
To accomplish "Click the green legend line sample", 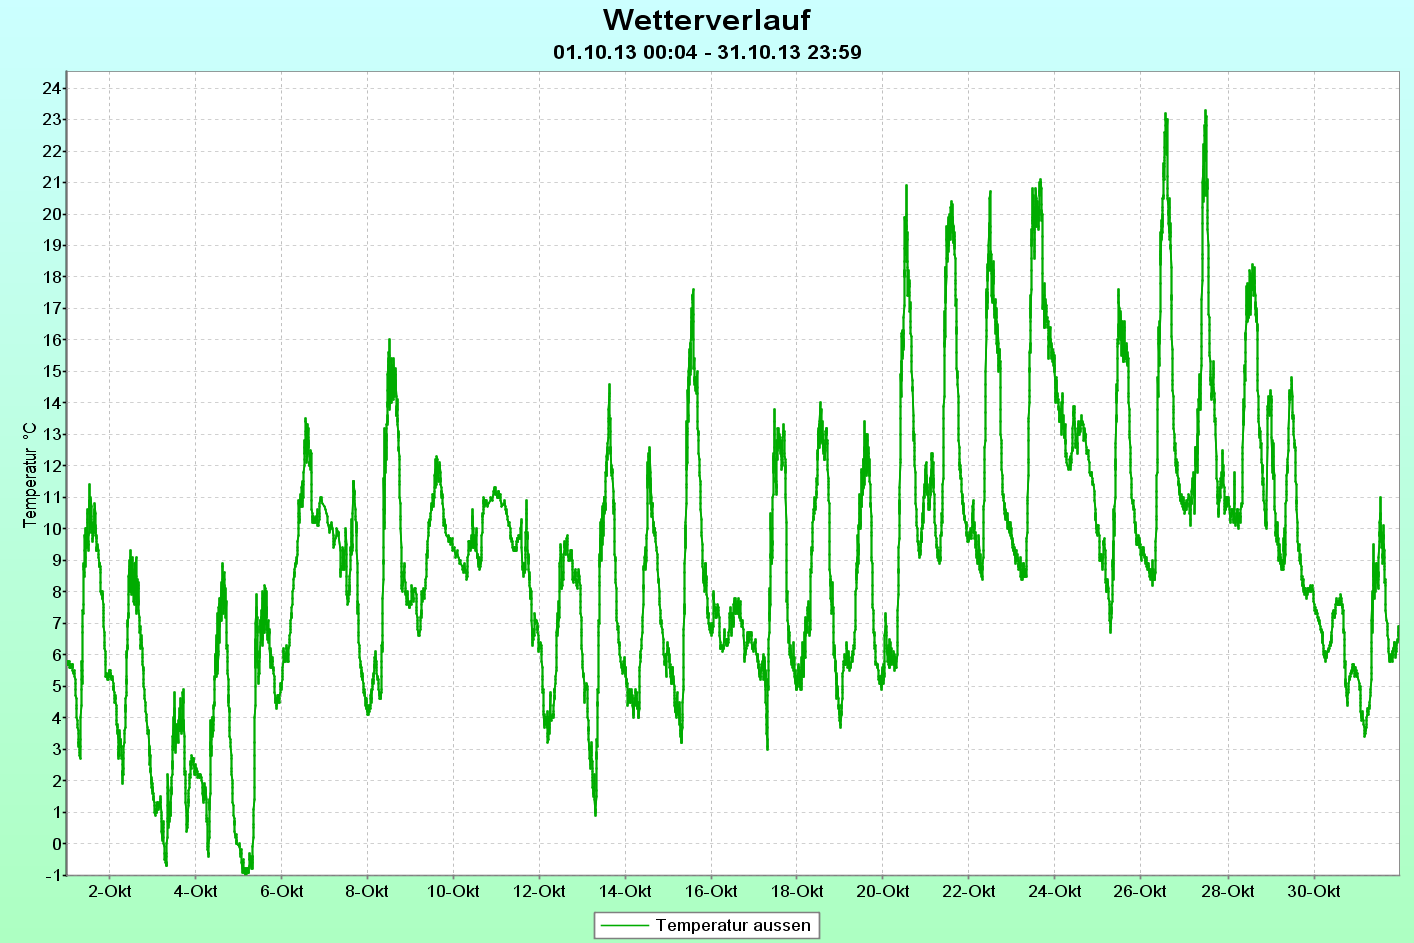I will point(624,926).
